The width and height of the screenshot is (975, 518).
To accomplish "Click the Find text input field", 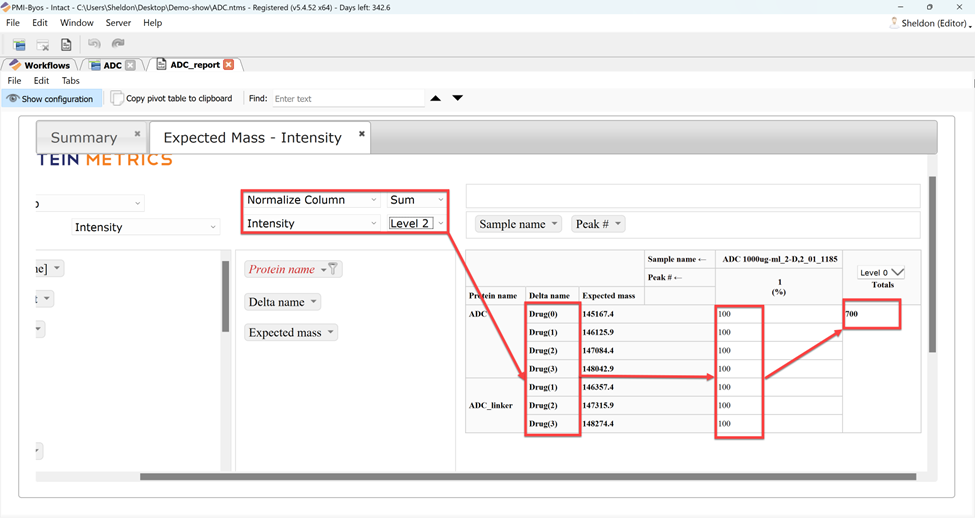I will tap(346, 99).
